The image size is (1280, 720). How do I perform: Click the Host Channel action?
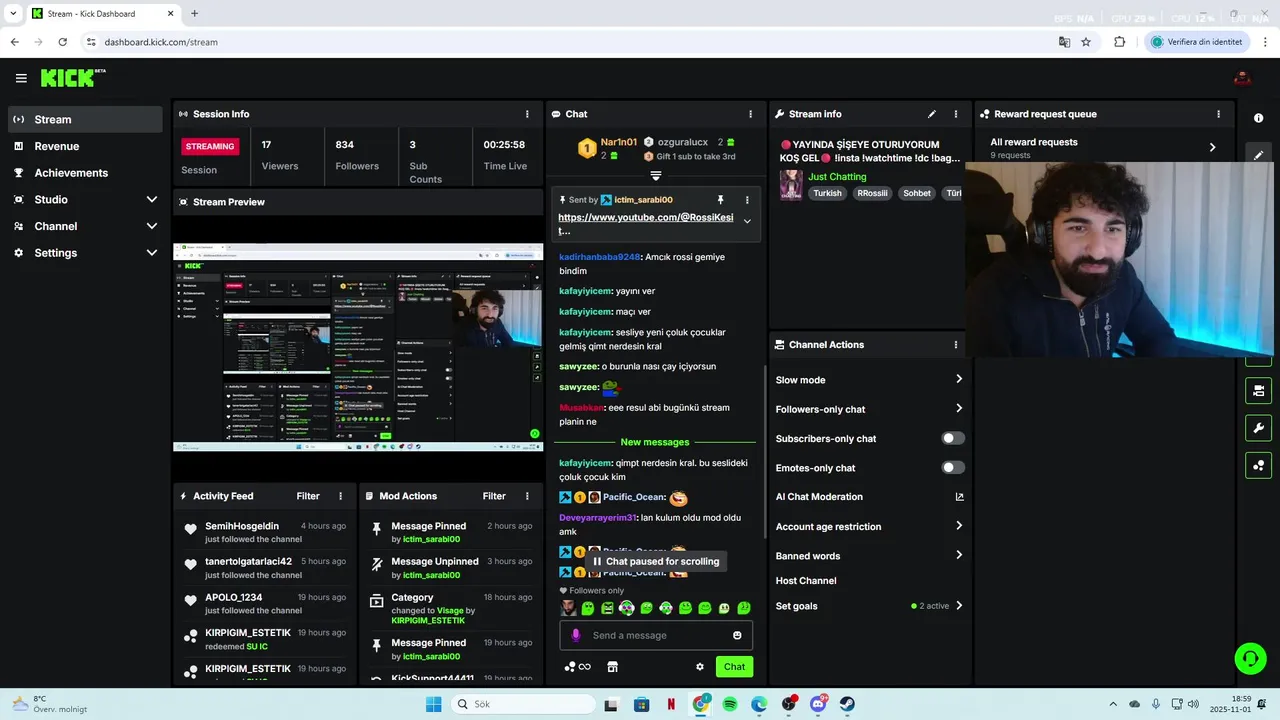pos(806,581)
